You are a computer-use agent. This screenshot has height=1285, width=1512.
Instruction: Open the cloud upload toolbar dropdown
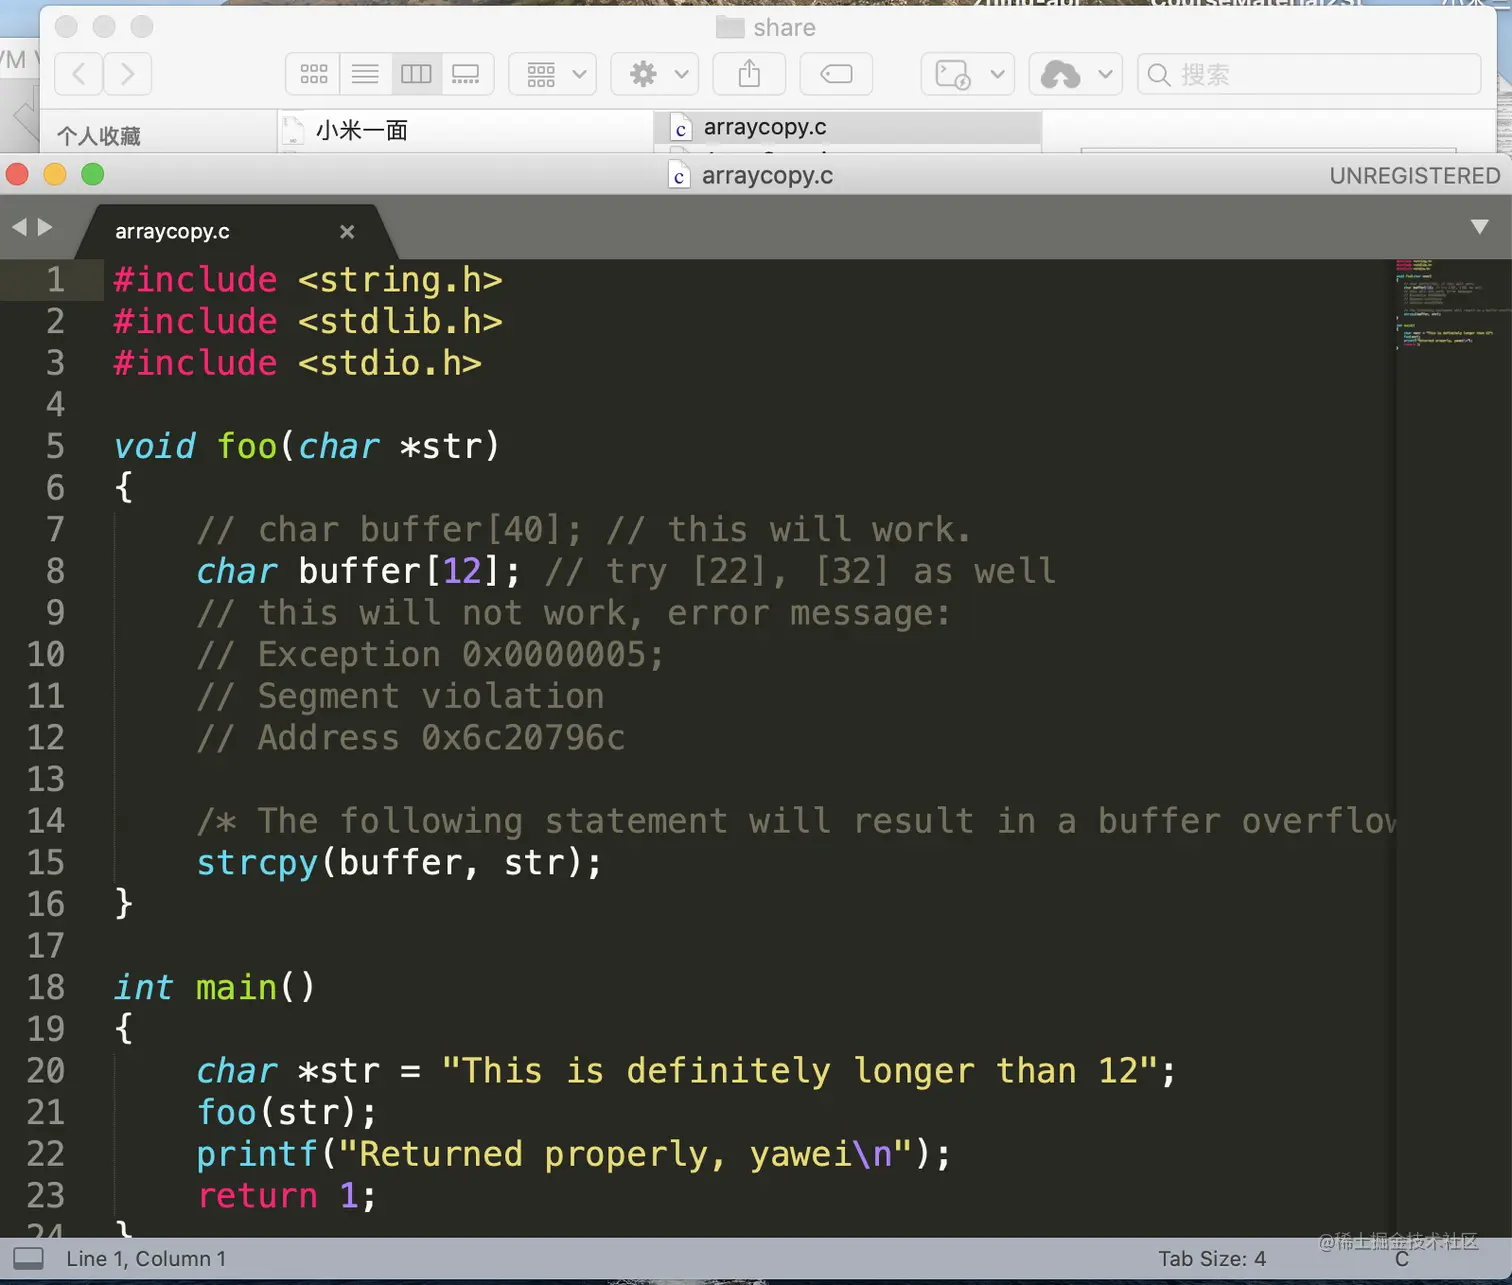tap(1075, 74)
